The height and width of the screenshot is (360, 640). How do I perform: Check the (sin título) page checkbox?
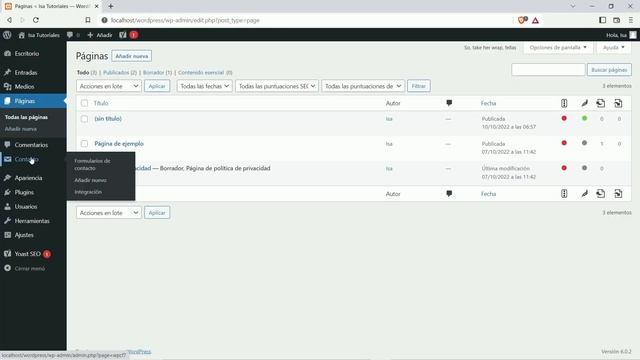click(84, 119)
